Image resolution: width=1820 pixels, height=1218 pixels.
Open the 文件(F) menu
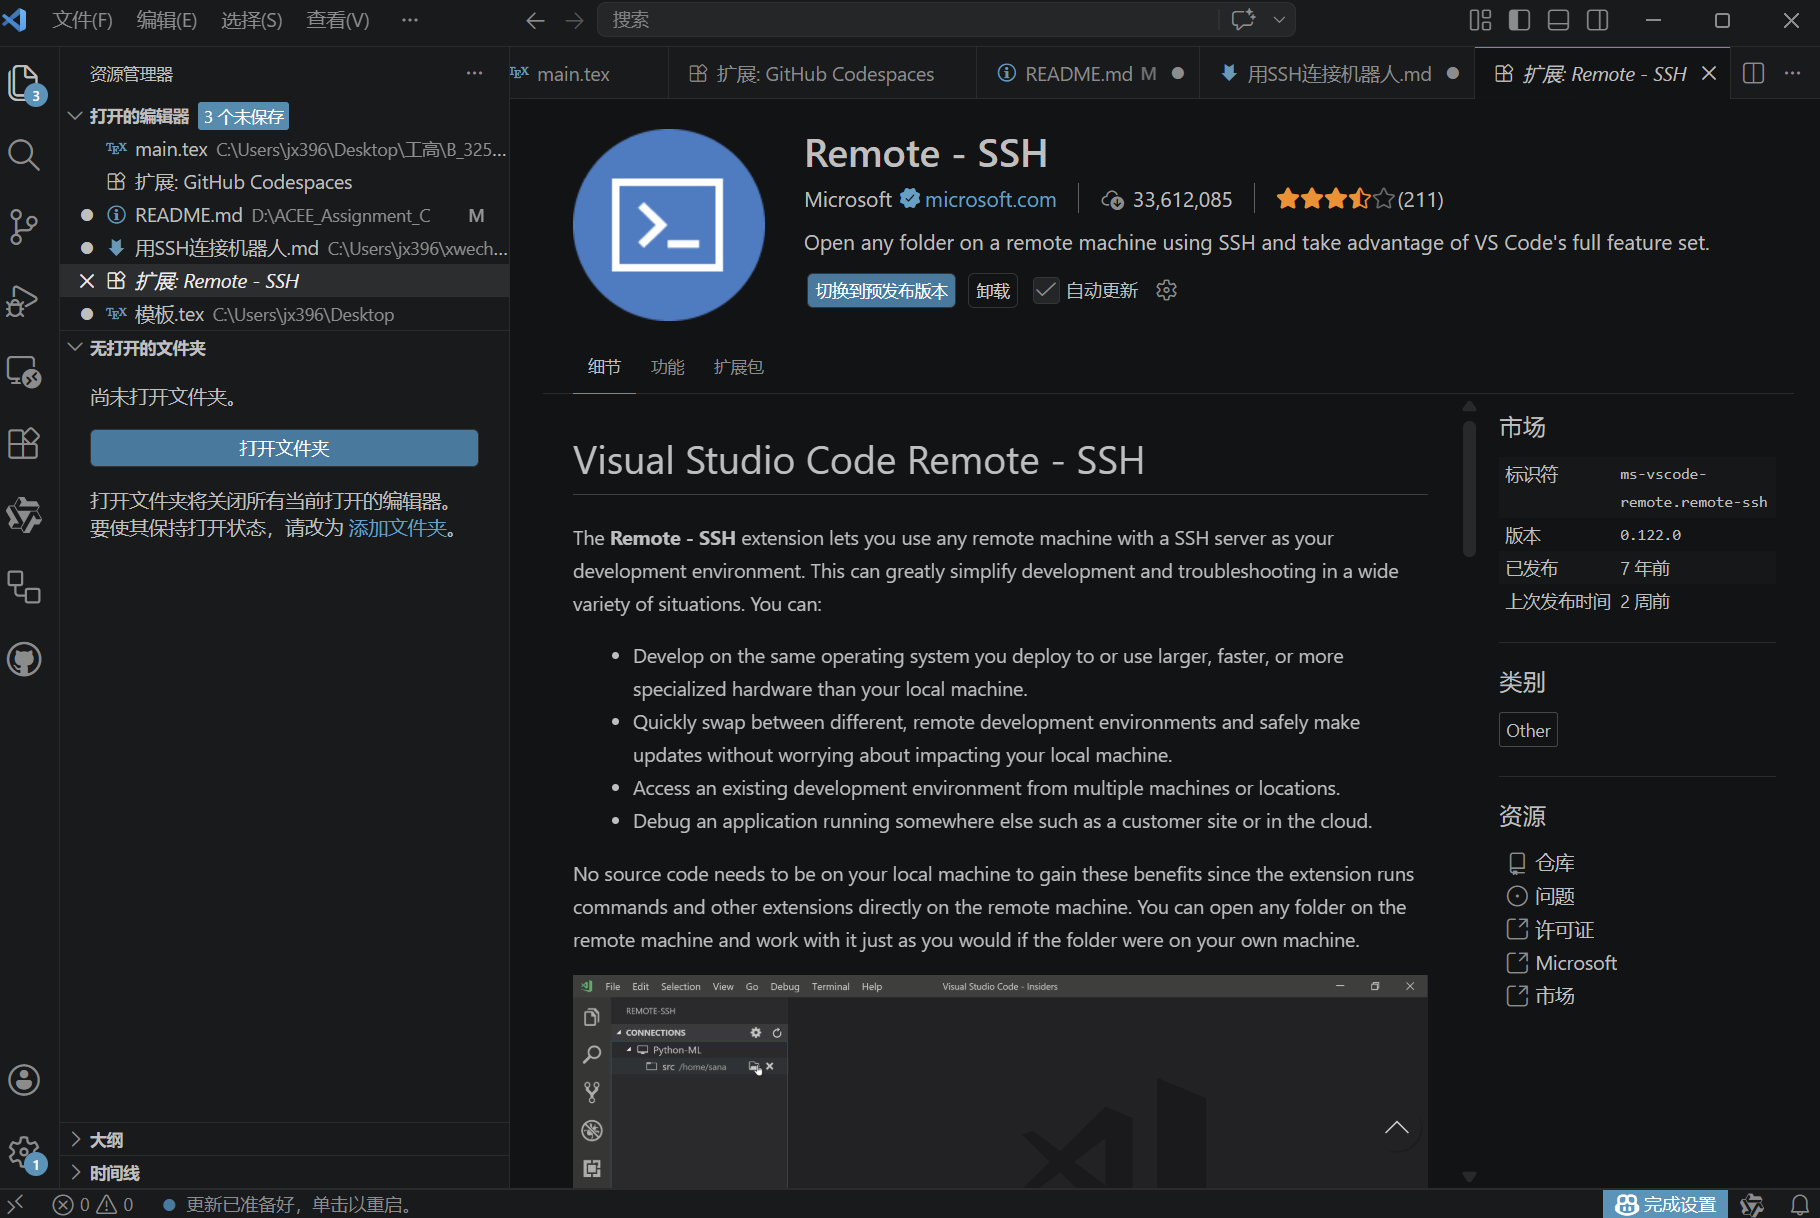point(82,20)
